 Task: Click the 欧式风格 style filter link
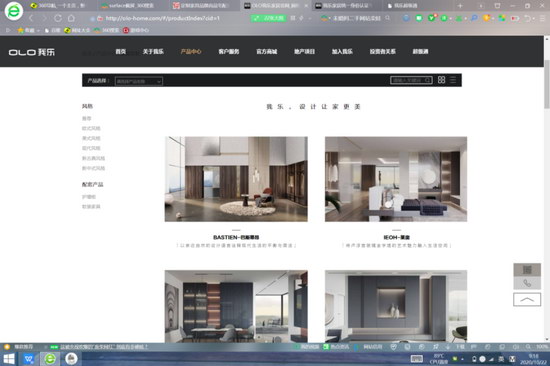[x=91, y=128]
